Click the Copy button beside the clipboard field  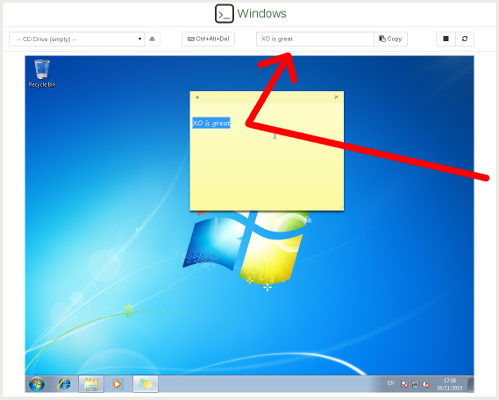click(x=391, y=39)
